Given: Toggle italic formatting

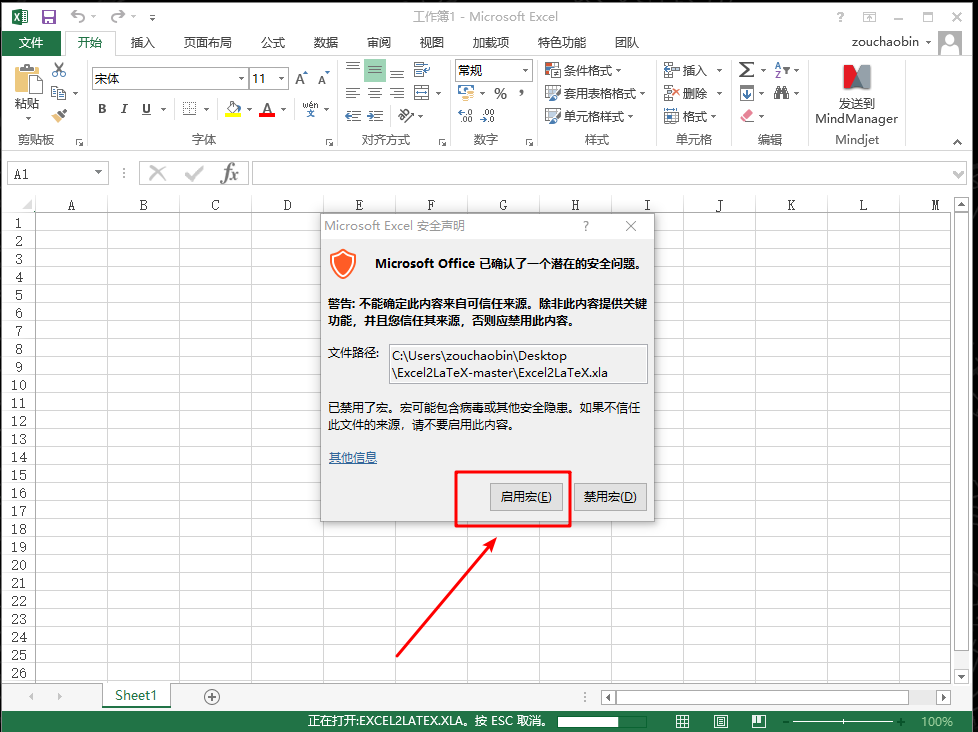Looking at the screenshot, I should tap(124, 109).
